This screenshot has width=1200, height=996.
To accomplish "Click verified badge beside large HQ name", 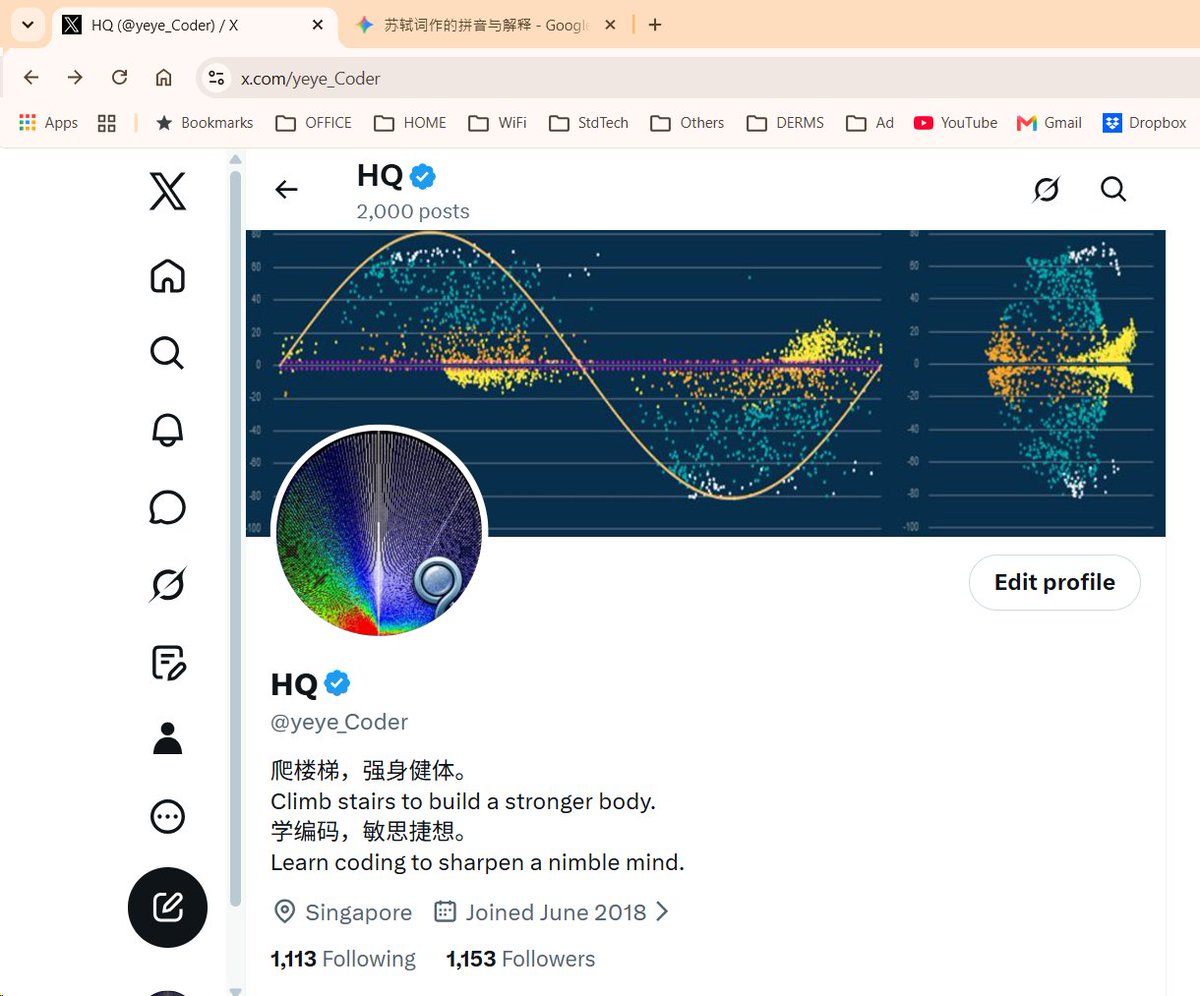I will click(337, 684).
